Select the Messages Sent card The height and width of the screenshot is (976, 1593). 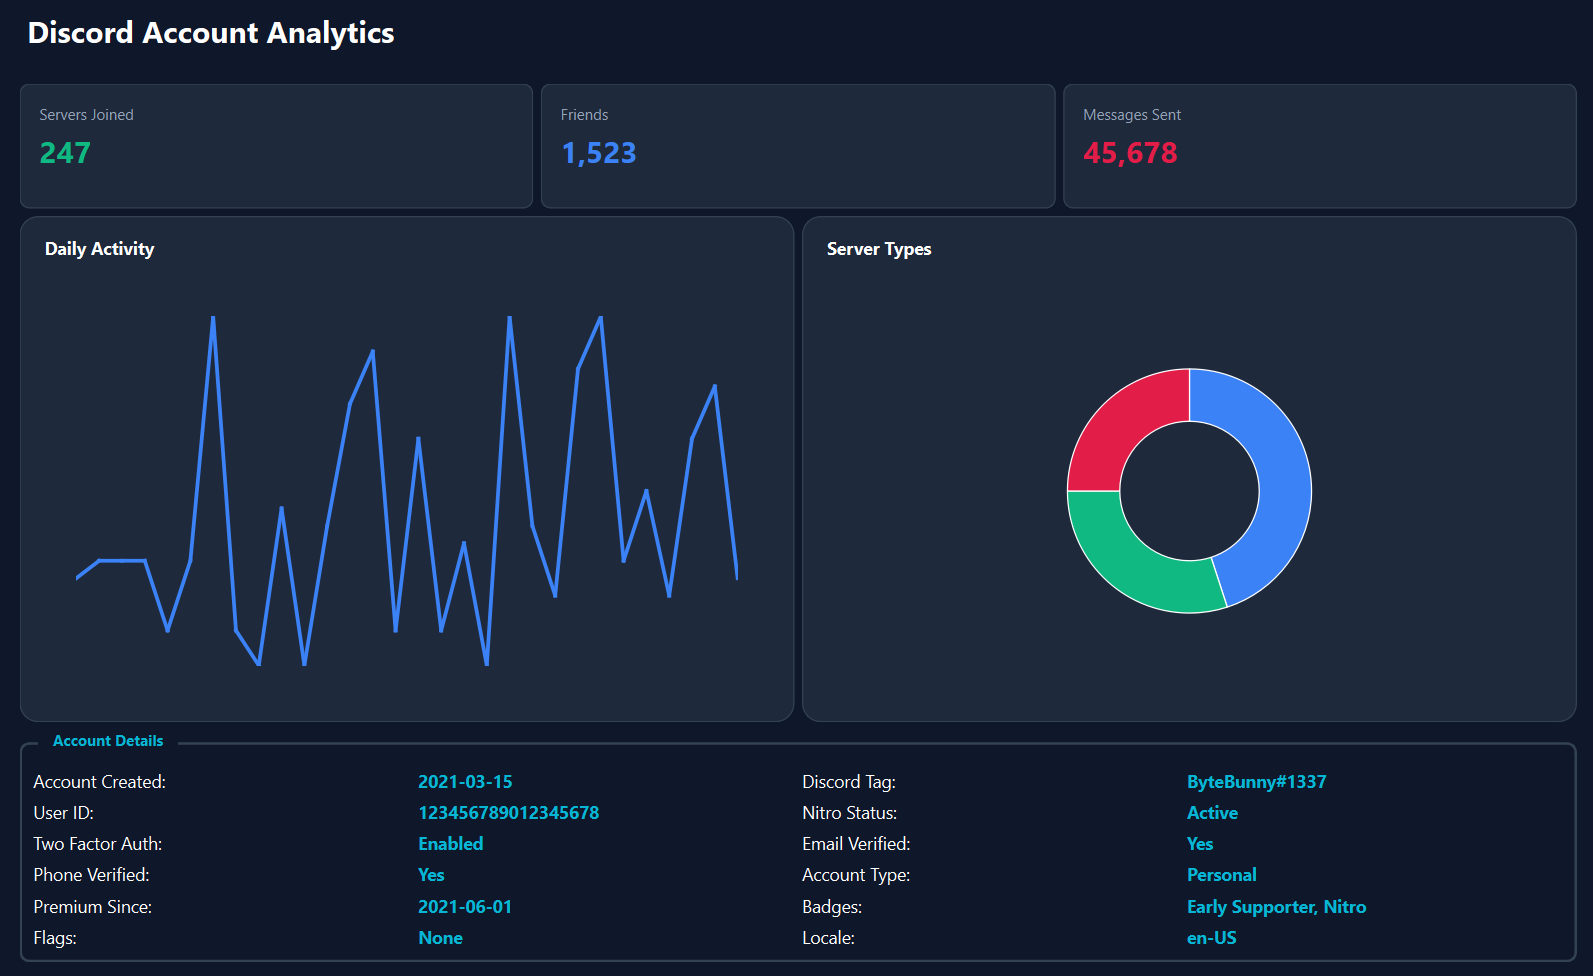pyautogui.click(x=1319, y=146)
